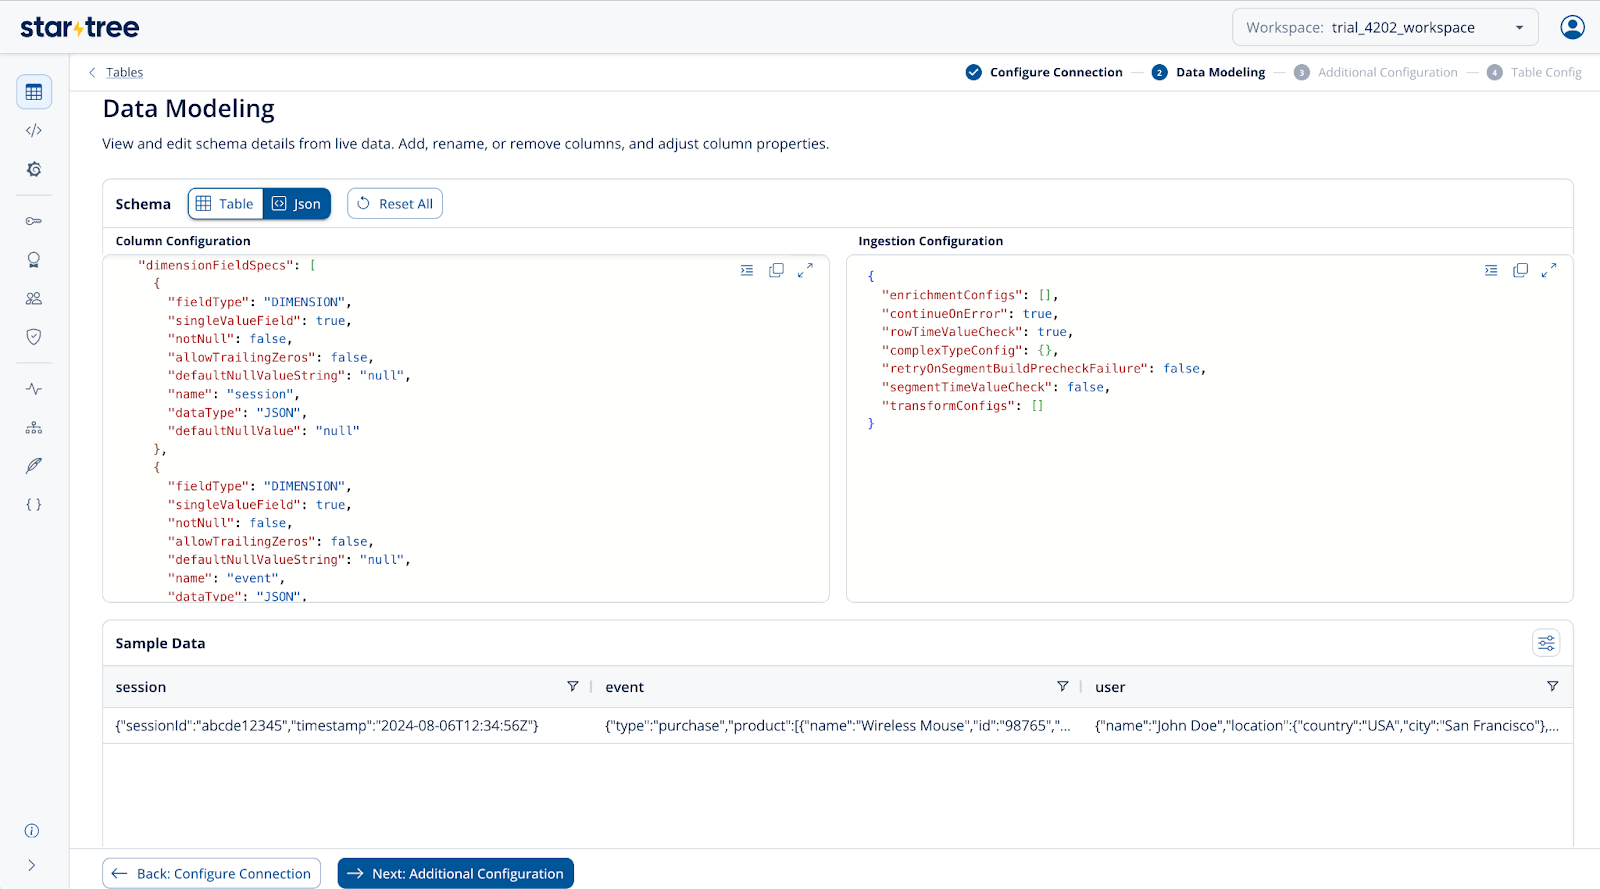Open filter for the event column
Image resolution: width=1600 pixels, height=889 pixels.
pos(1062,686)
